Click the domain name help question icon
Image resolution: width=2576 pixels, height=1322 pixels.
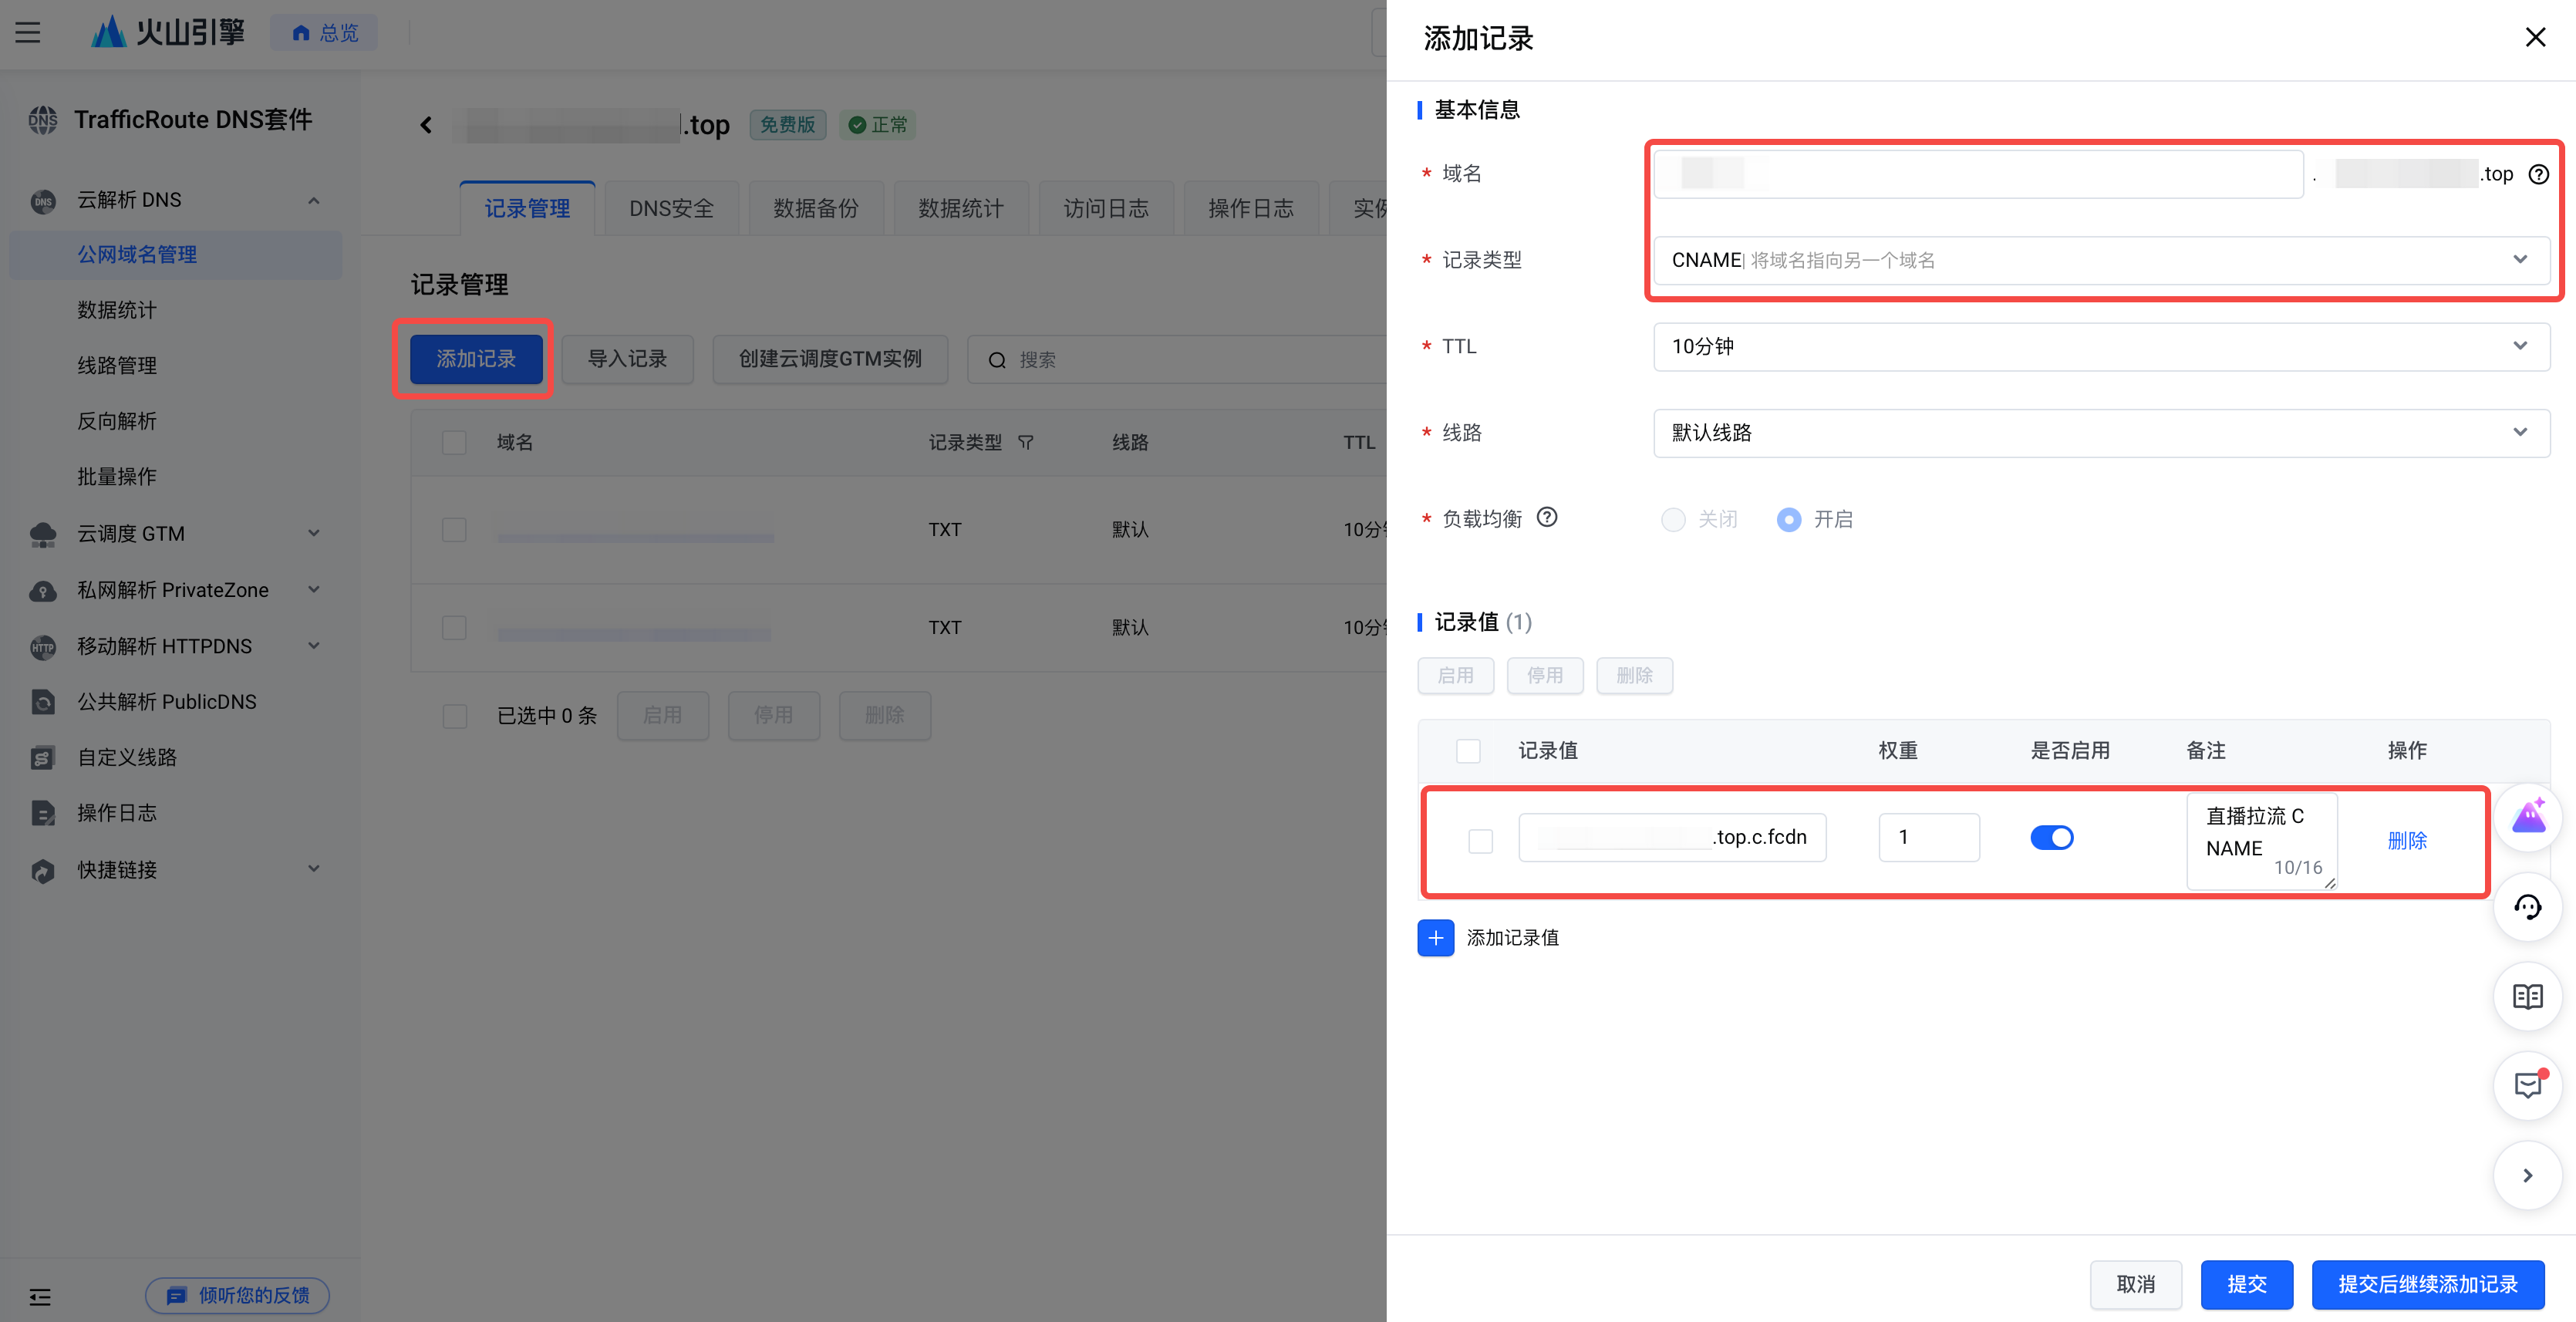tap(2538, 174)
